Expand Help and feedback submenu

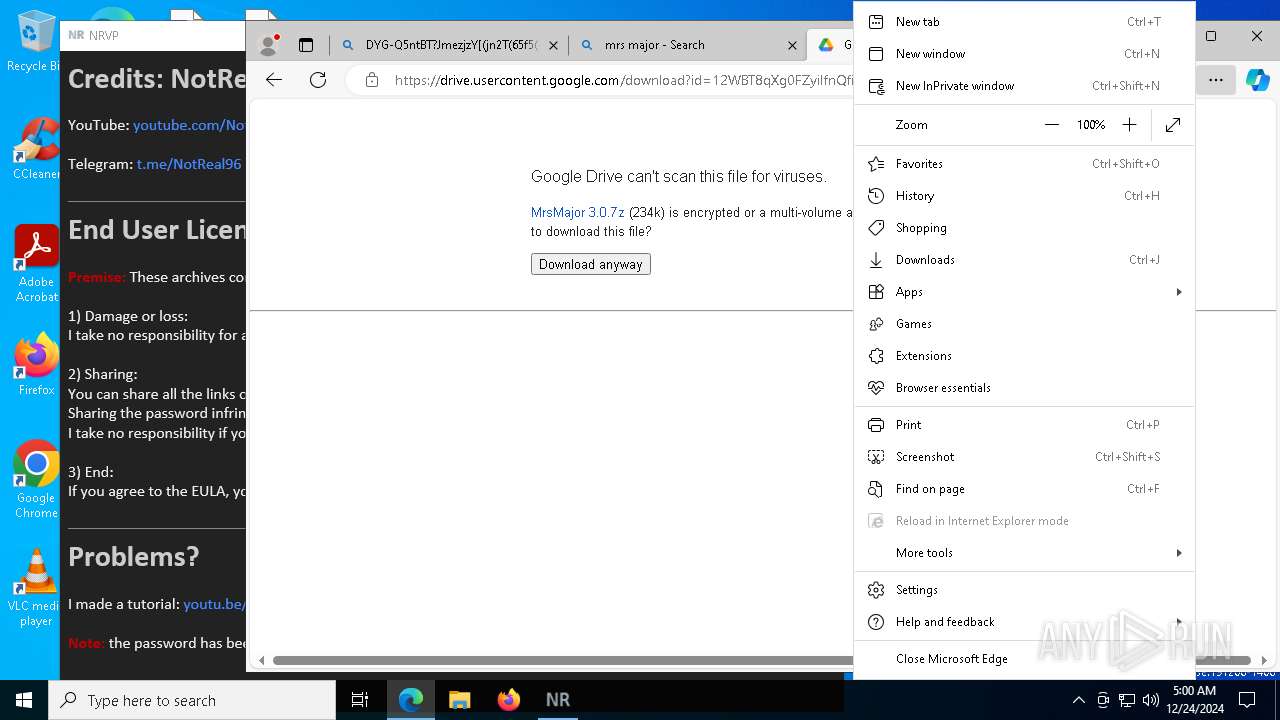coord(1025,622)
